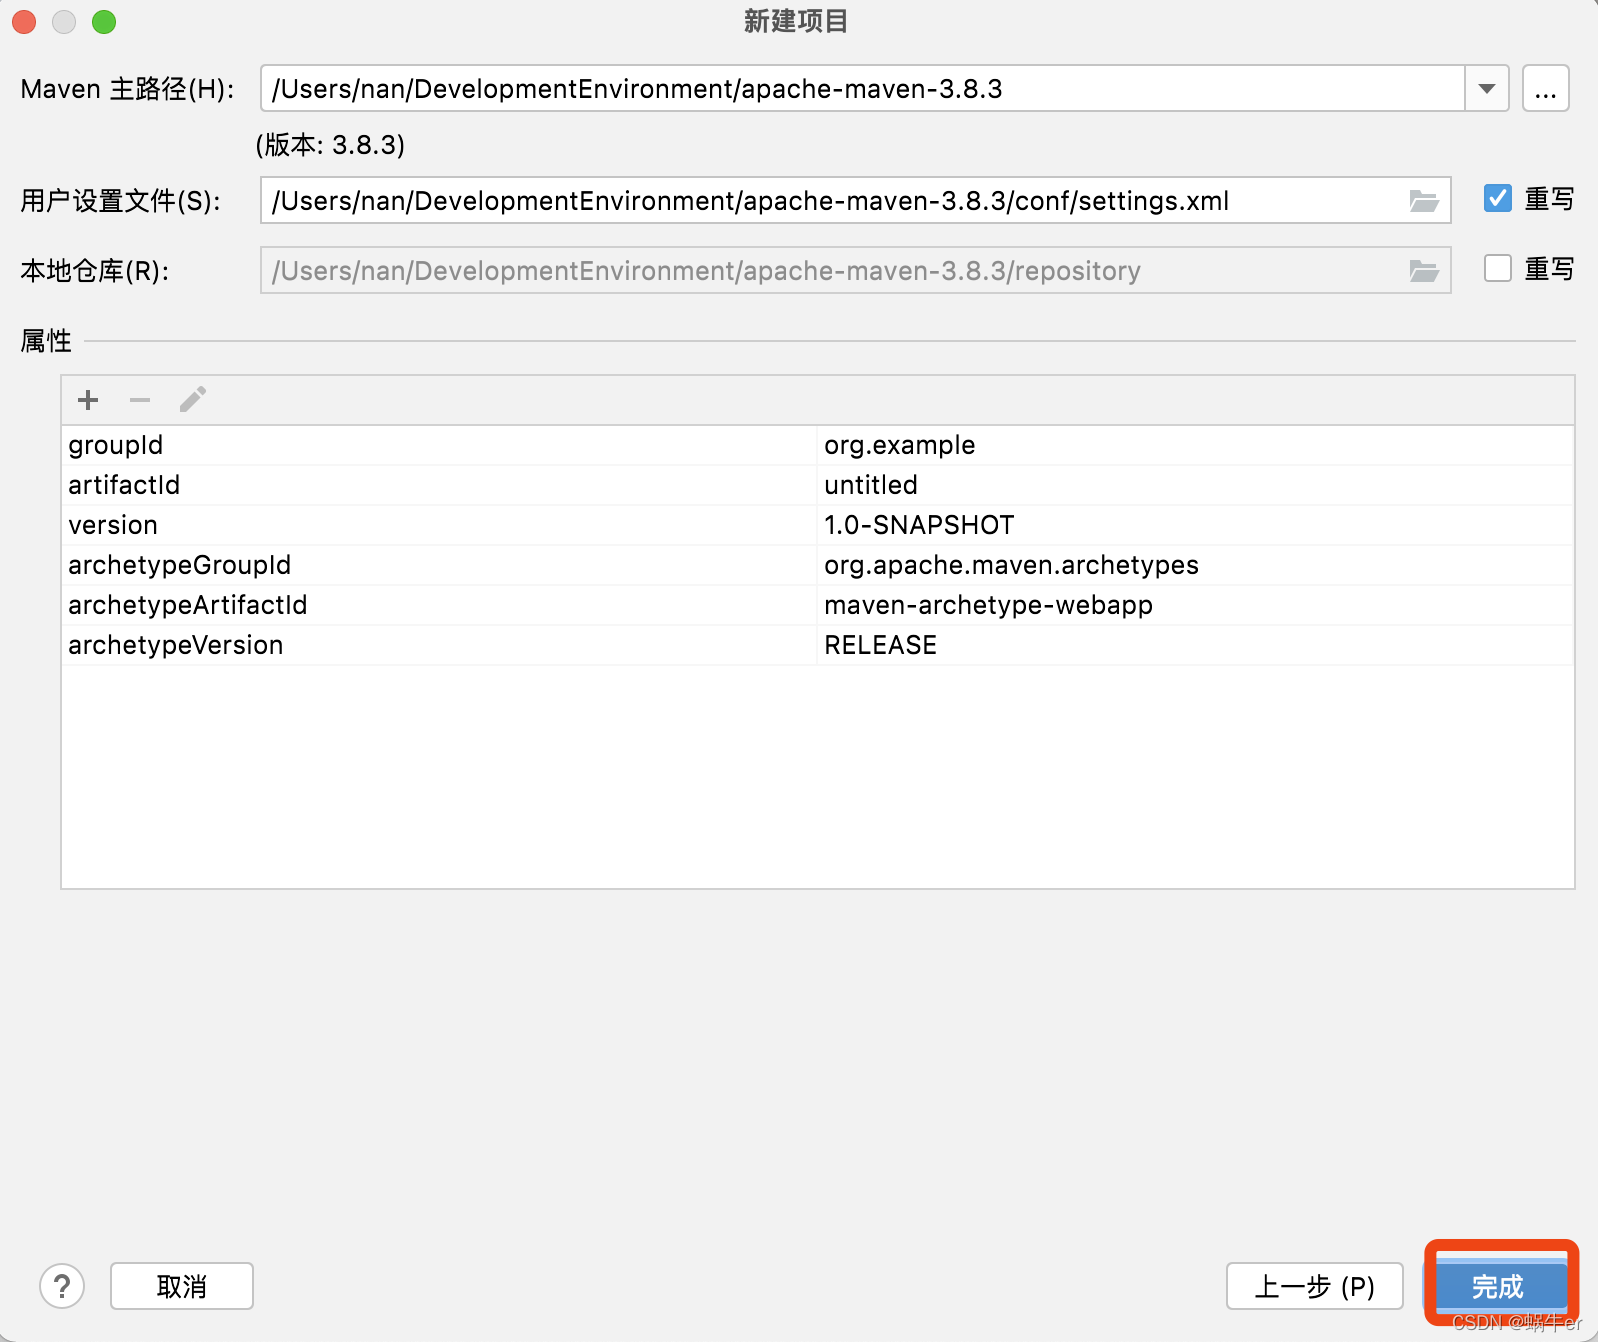Open help with question mark button

coord(62,1286)
